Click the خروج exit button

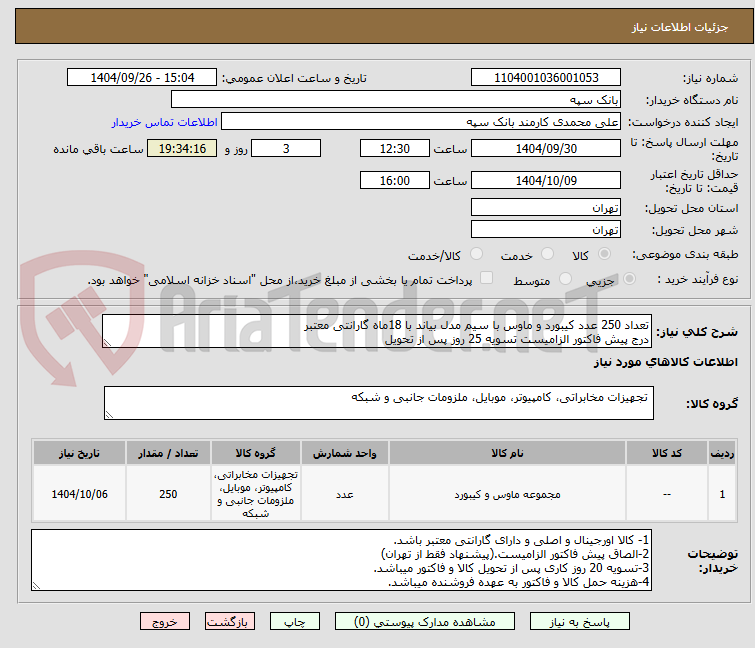point(165,622)
